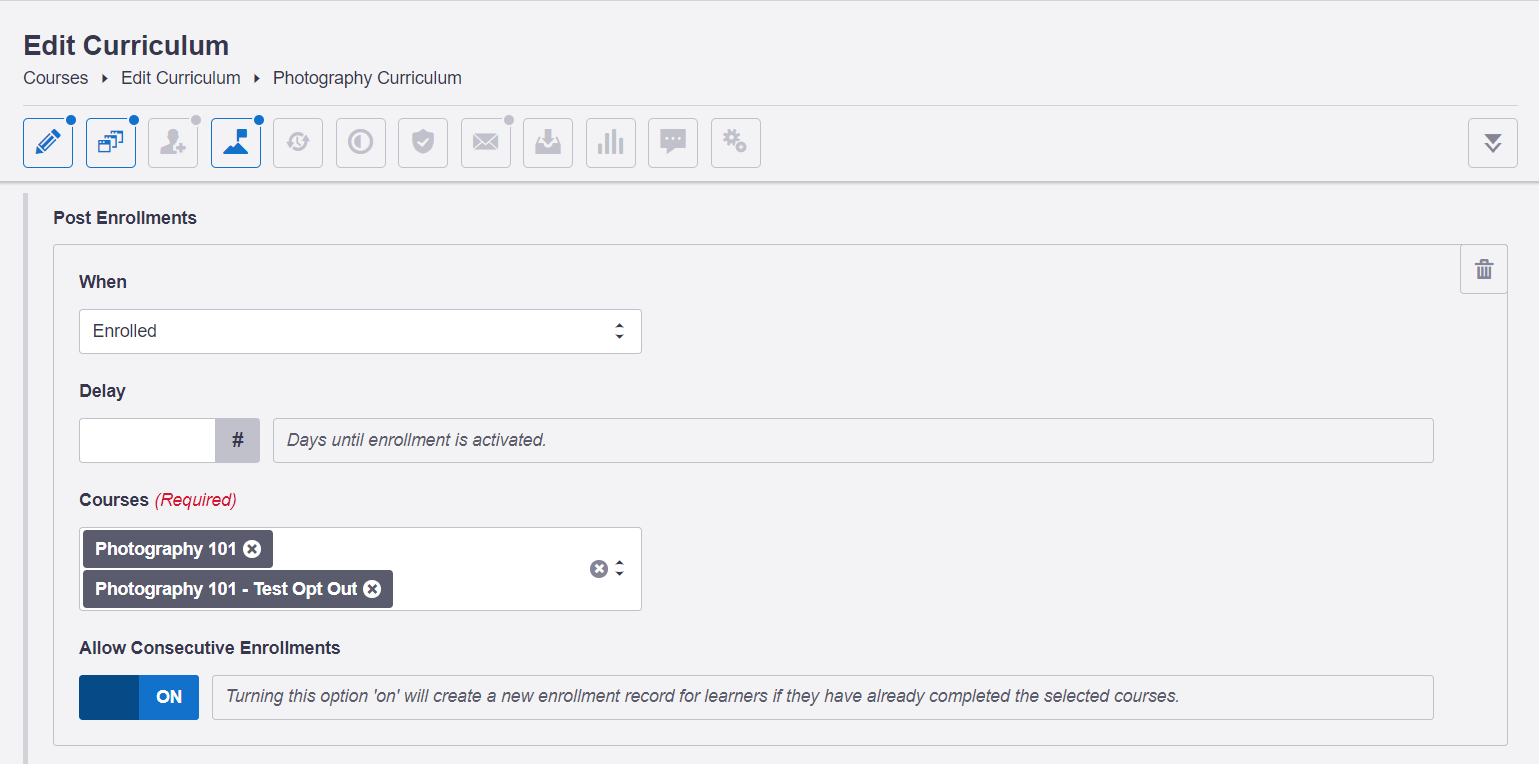
Task: Select the shield checkmark toolbar icon
Action: click(x=423, y=143)
